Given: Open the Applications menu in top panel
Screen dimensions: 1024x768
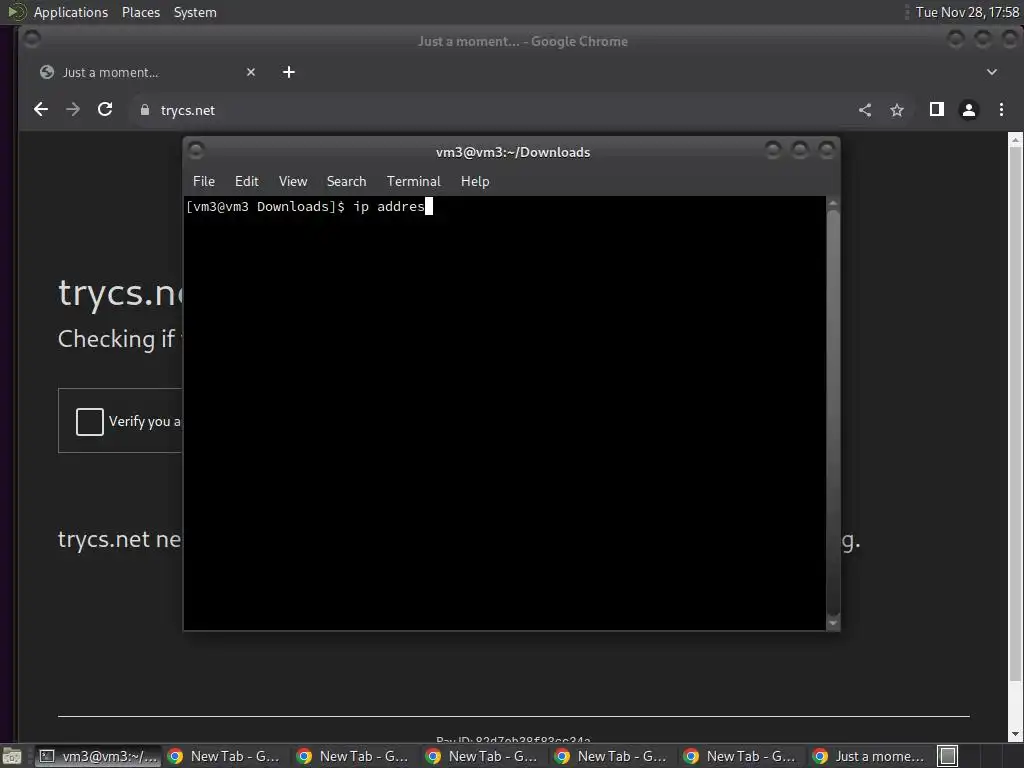Looking at the screenshot, I should [x=71, y=12].
